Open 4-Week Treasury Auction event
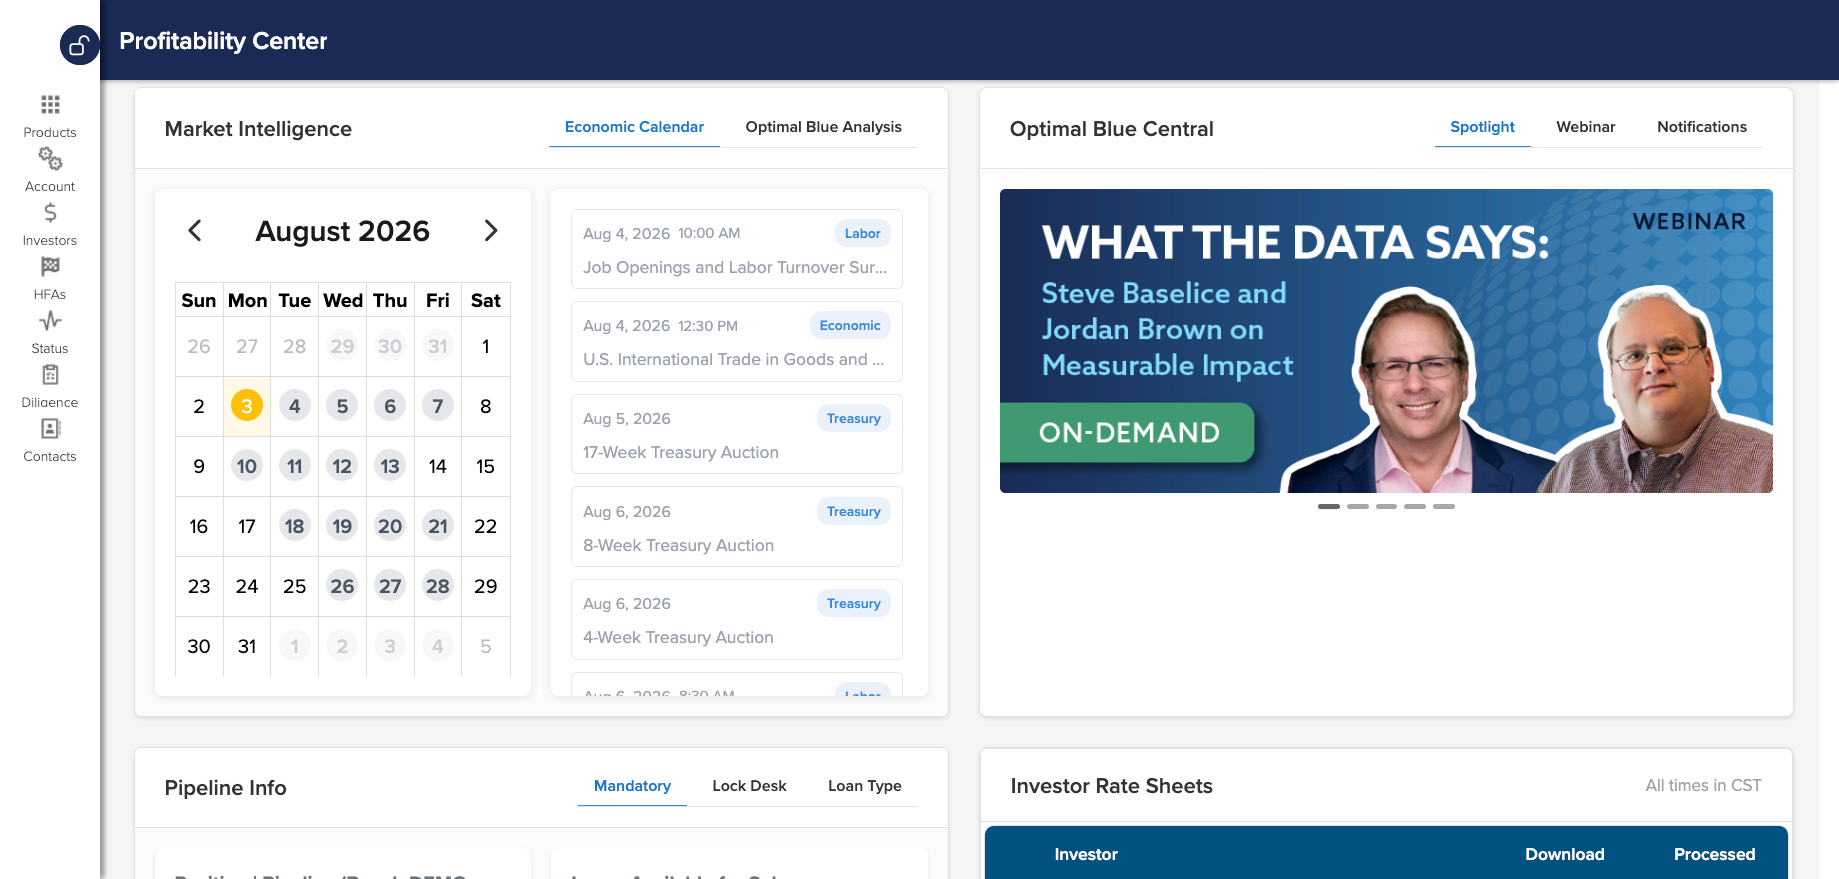The image size is (1839, 879). (737, 619)
